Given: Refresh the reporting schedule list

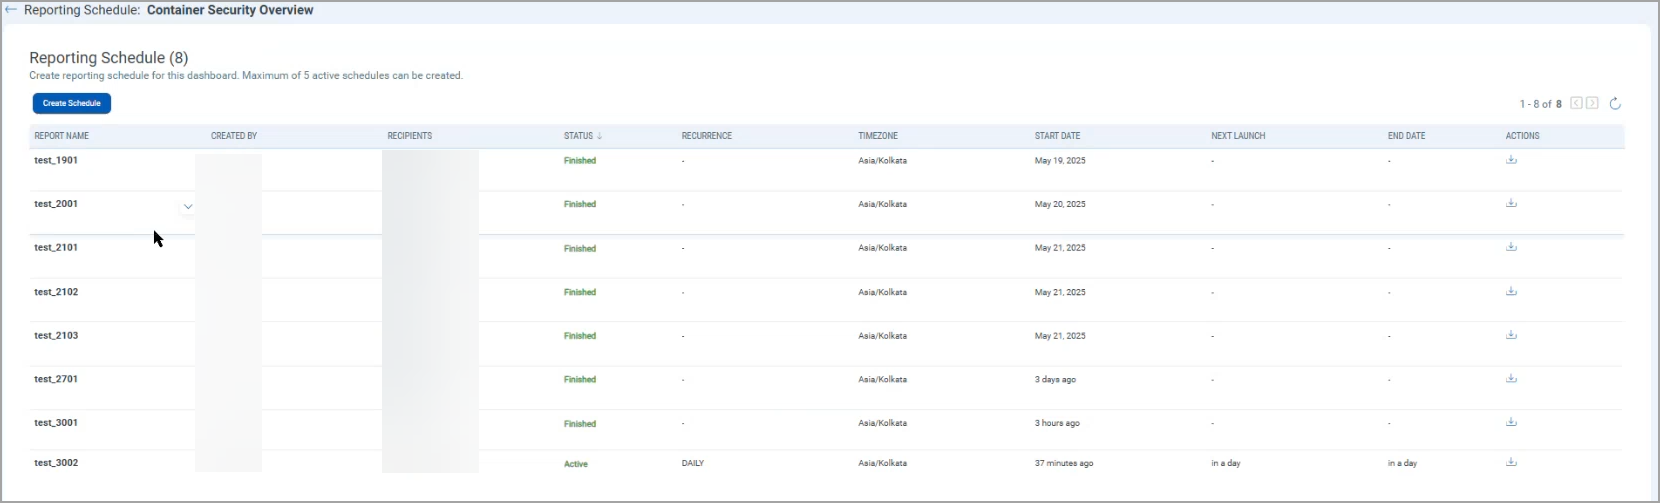Looking at the screenshot, I should coord(1615,104).
